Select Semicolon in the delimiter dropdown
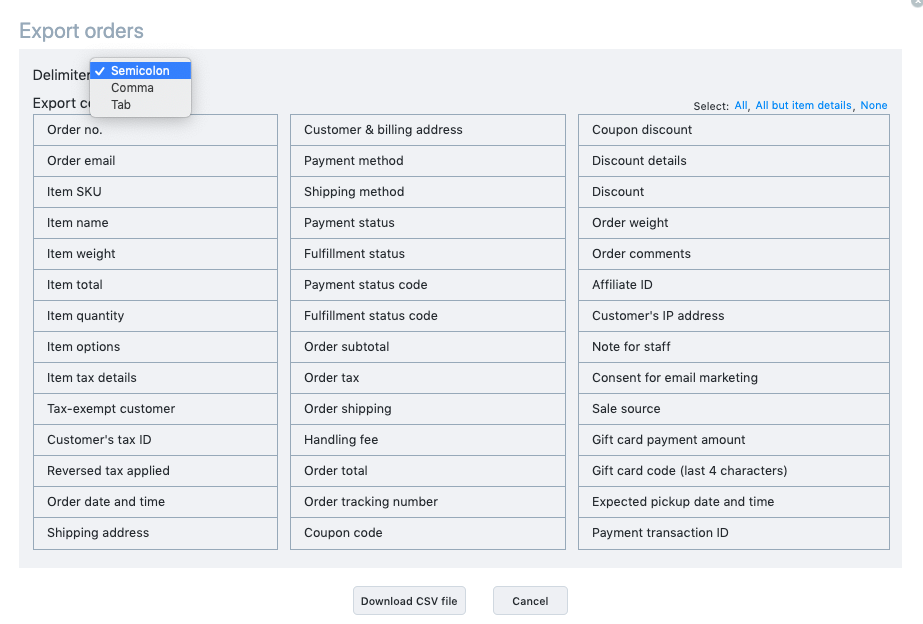Screen dimensions: 923x624 (x=140, y=71)
